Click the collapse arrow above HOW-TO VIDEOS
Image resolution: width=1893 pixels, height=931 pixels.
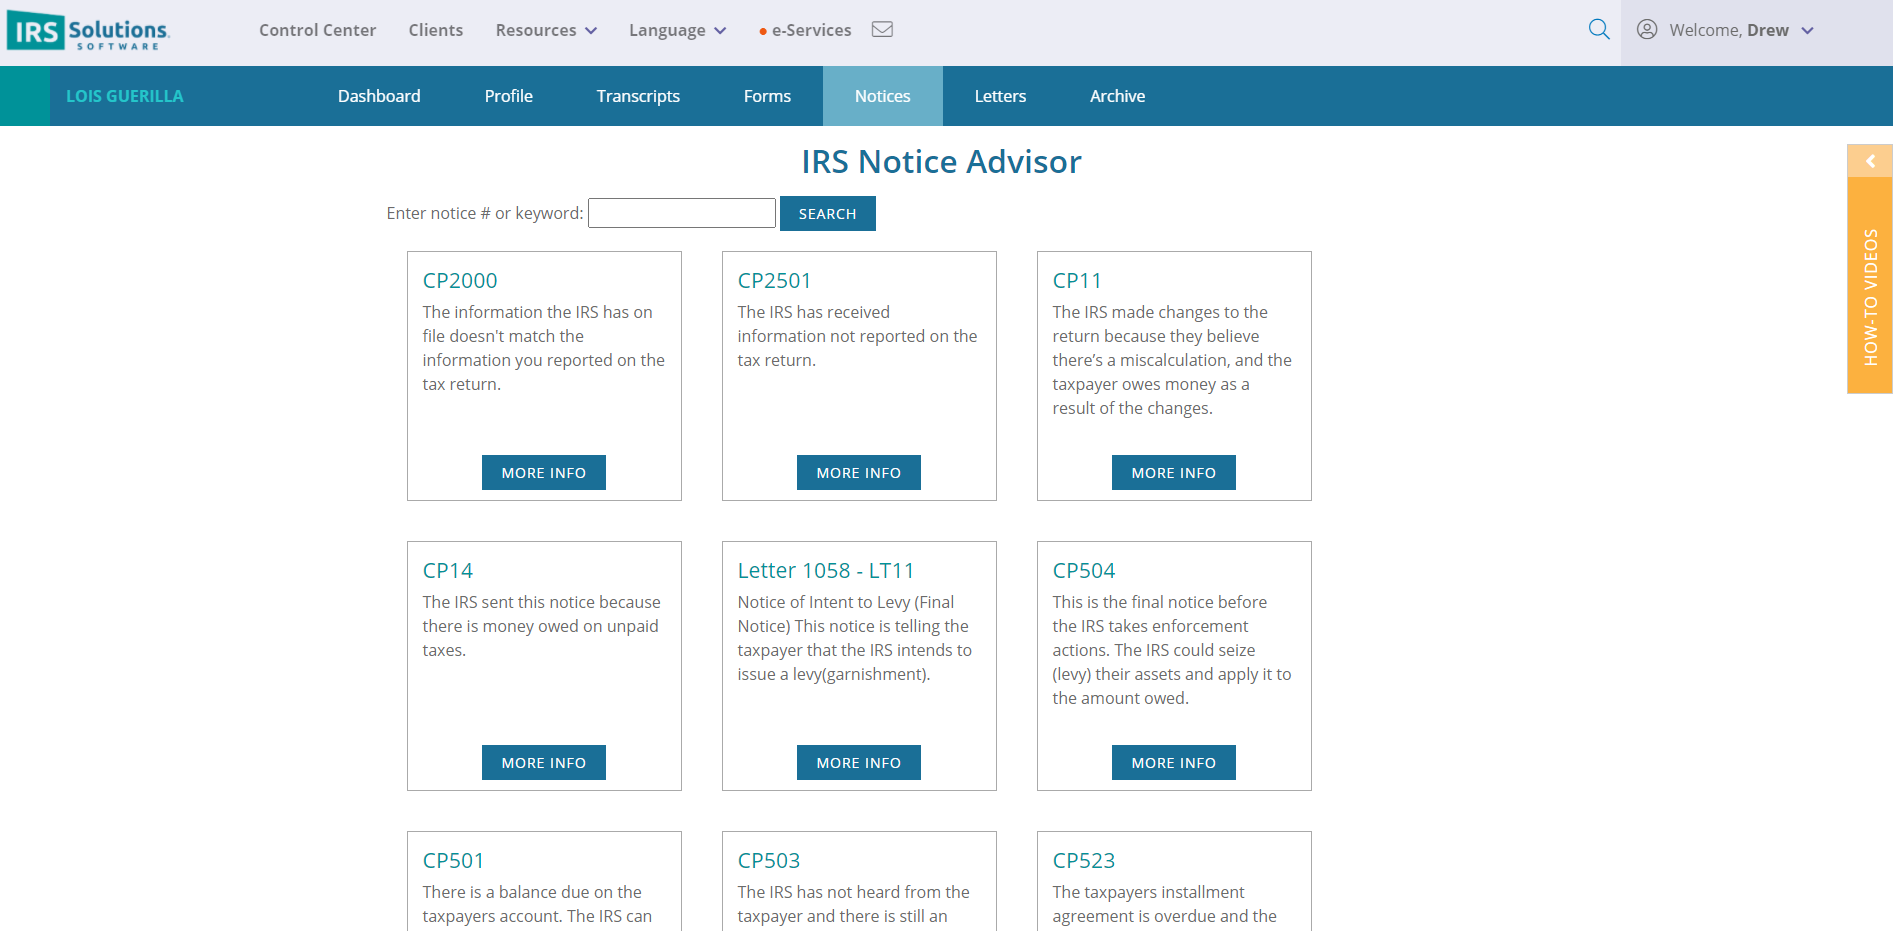click(1869, 161)
